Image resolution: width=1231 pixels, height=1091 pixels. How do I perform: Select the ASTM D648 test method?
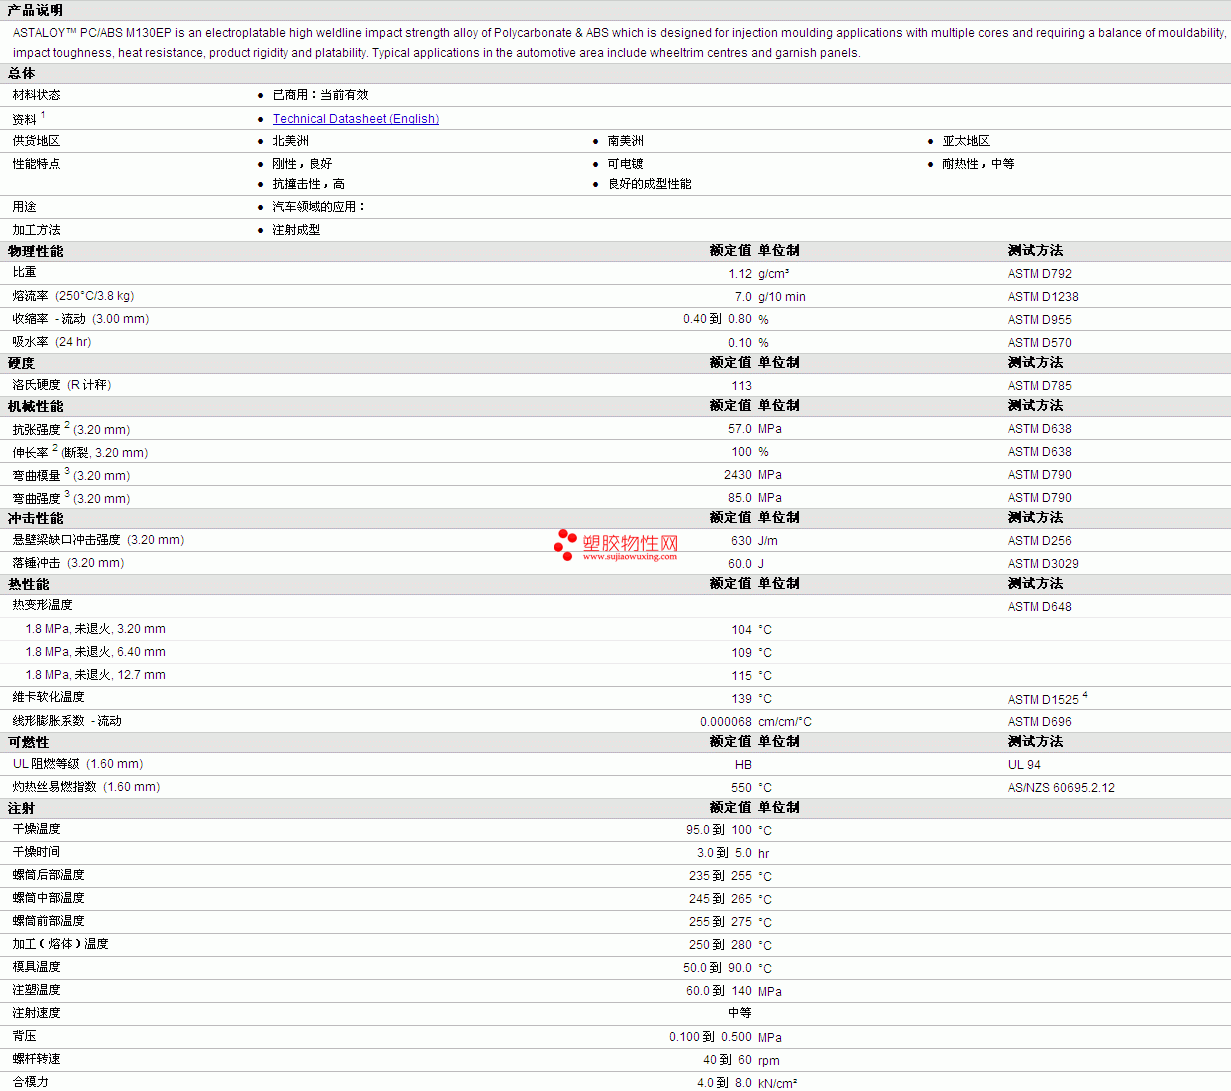(x=1039, y=607)
